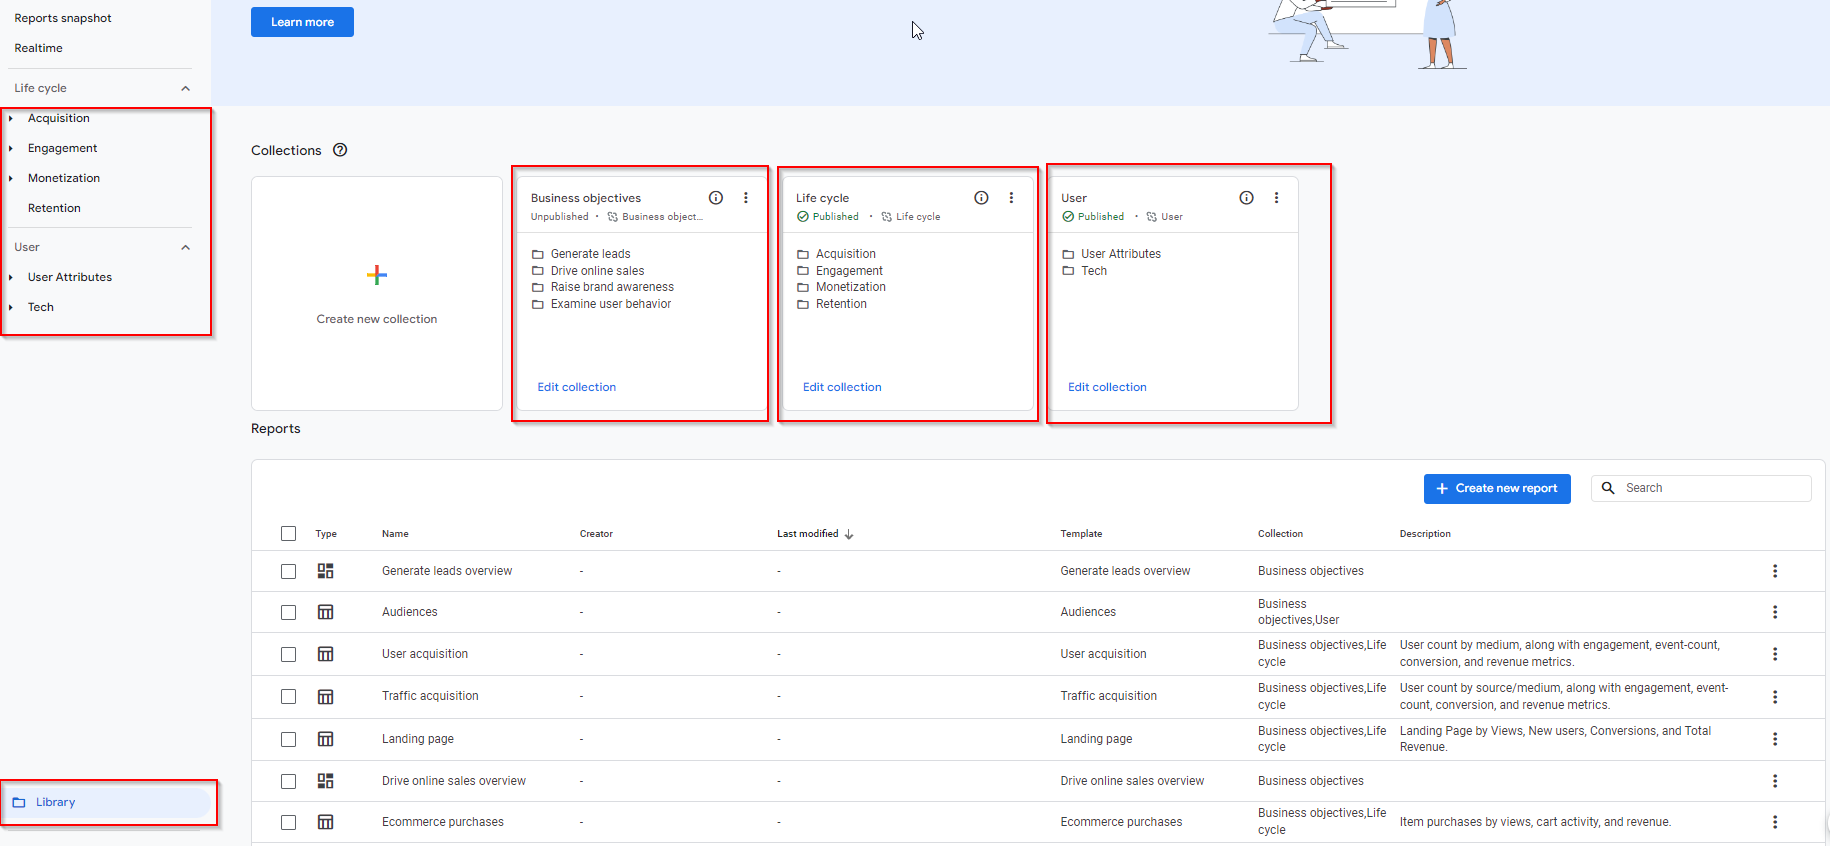Open Library in the sidebar
1830x846 pixels.
point(56,802)
